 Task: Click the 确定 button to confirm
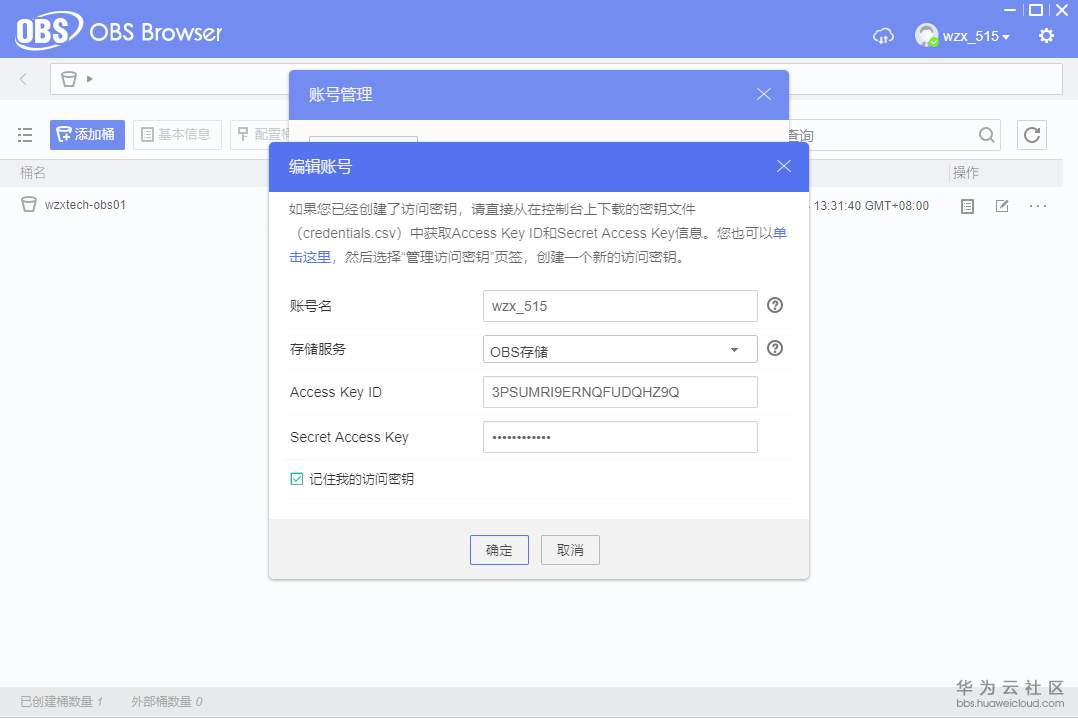pyautogui.click(x=498, y=549)
